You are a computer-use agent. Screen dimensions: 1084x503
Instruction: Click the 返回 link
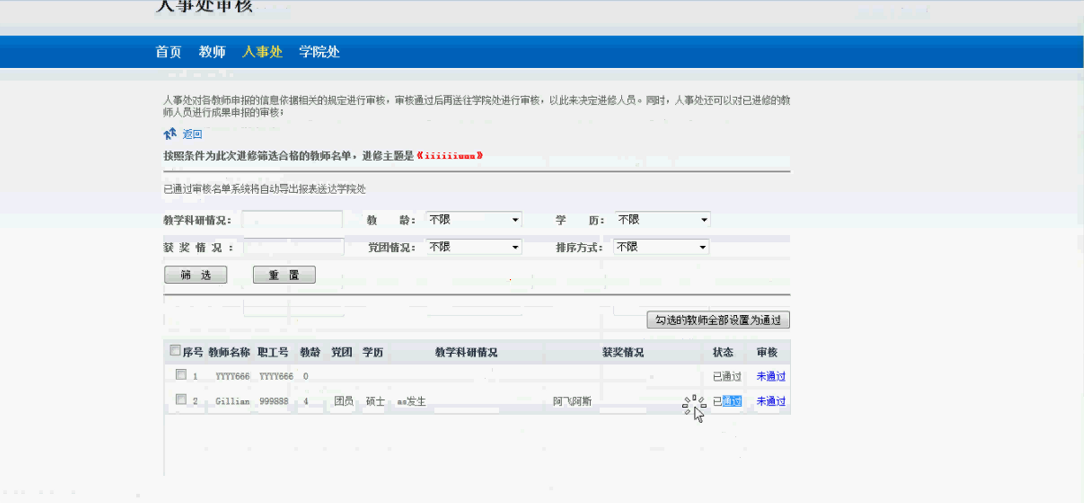pyautogui.click(x=192, y=135)
